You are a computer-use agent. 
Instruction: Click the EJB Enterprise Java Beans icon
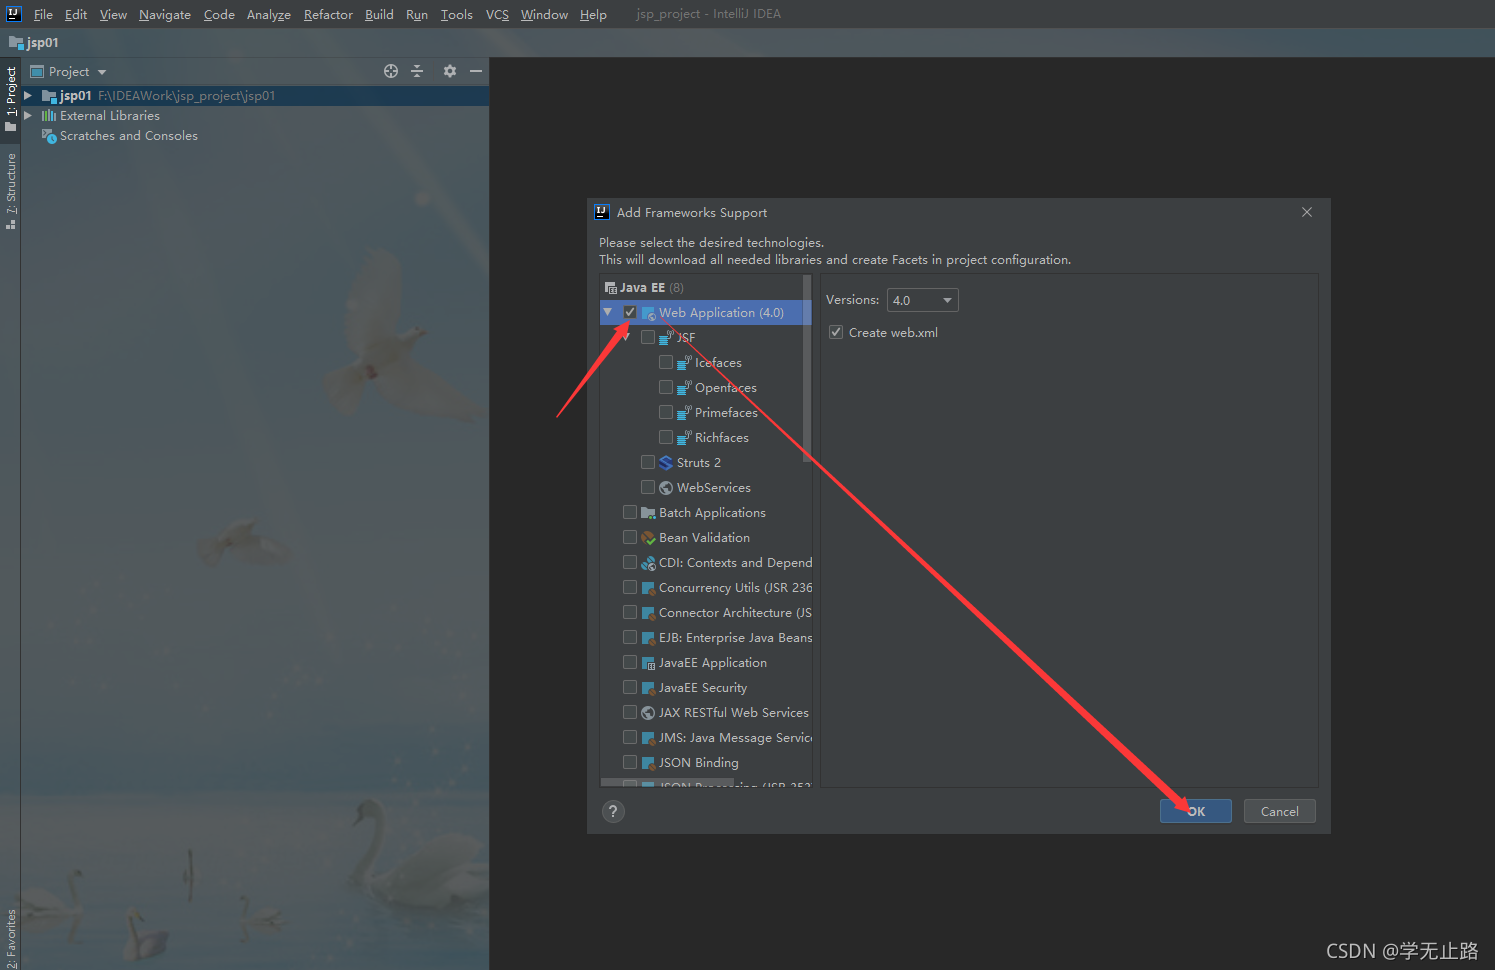pos(648,638)
